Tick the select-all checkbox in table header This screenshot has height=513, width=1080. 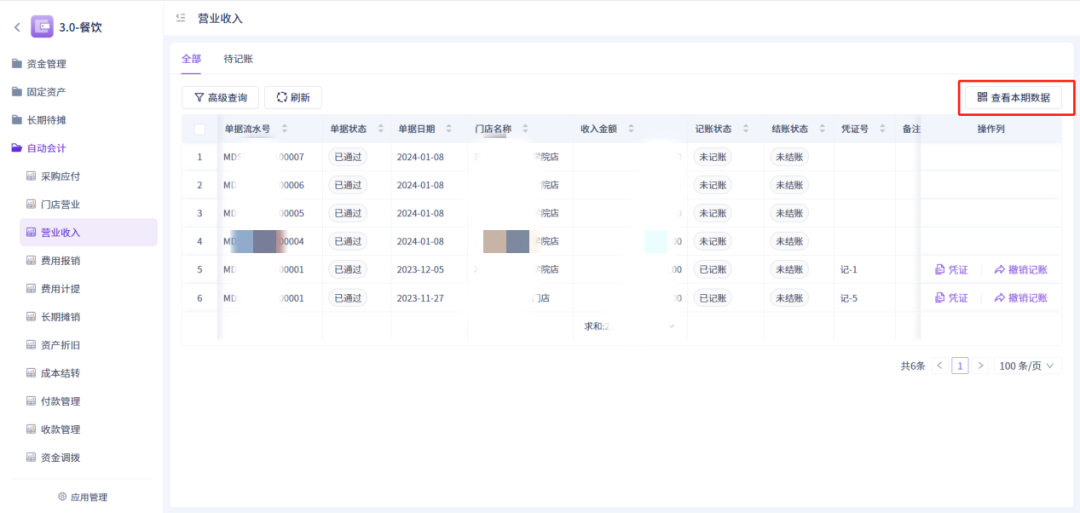click(200, 129)
